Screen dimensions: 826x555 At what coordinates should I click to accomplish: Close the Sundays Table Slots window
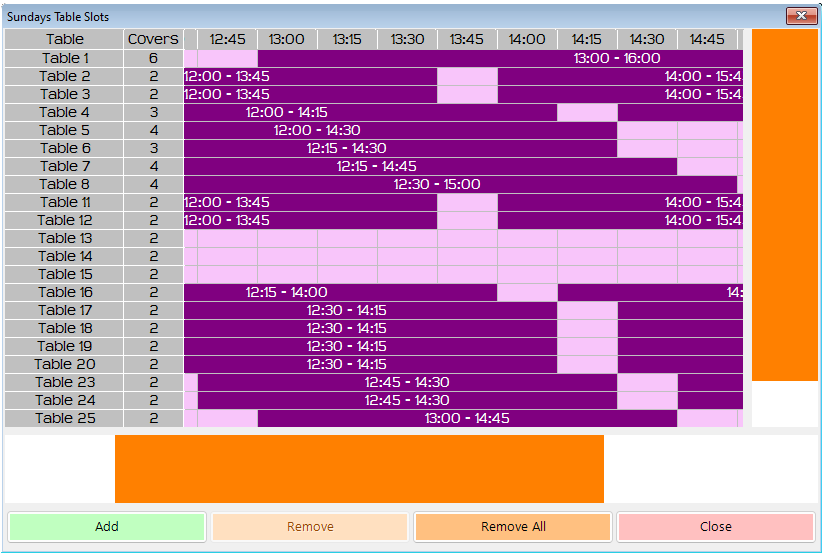[x=801, y=16]
